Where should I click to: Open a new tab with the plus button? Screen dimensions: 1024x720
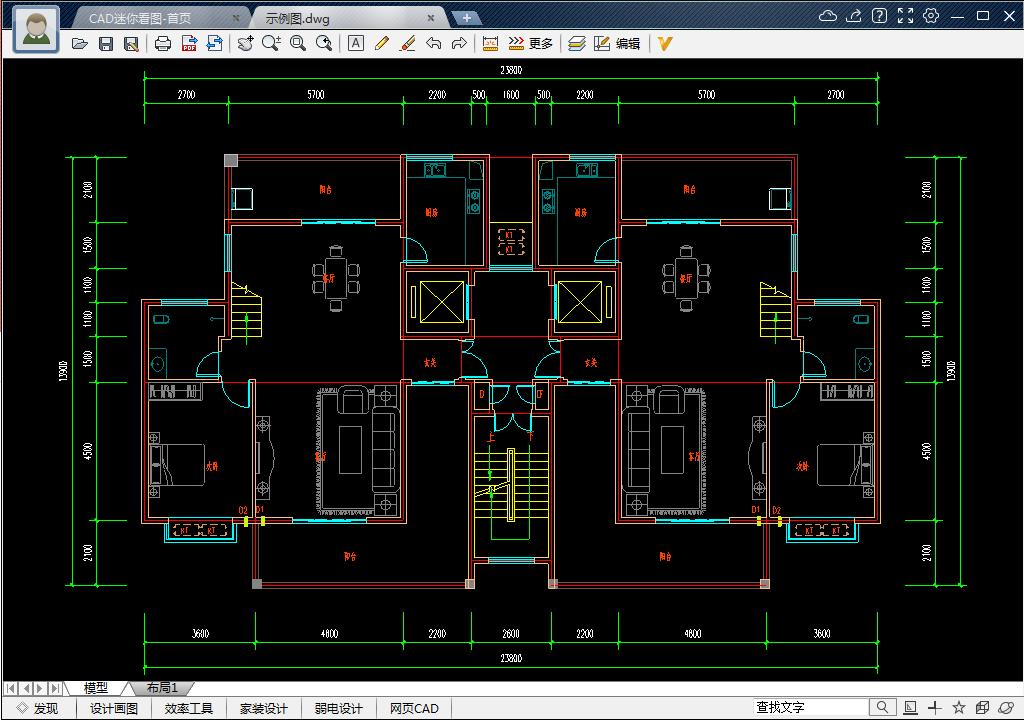coord(466,18)
